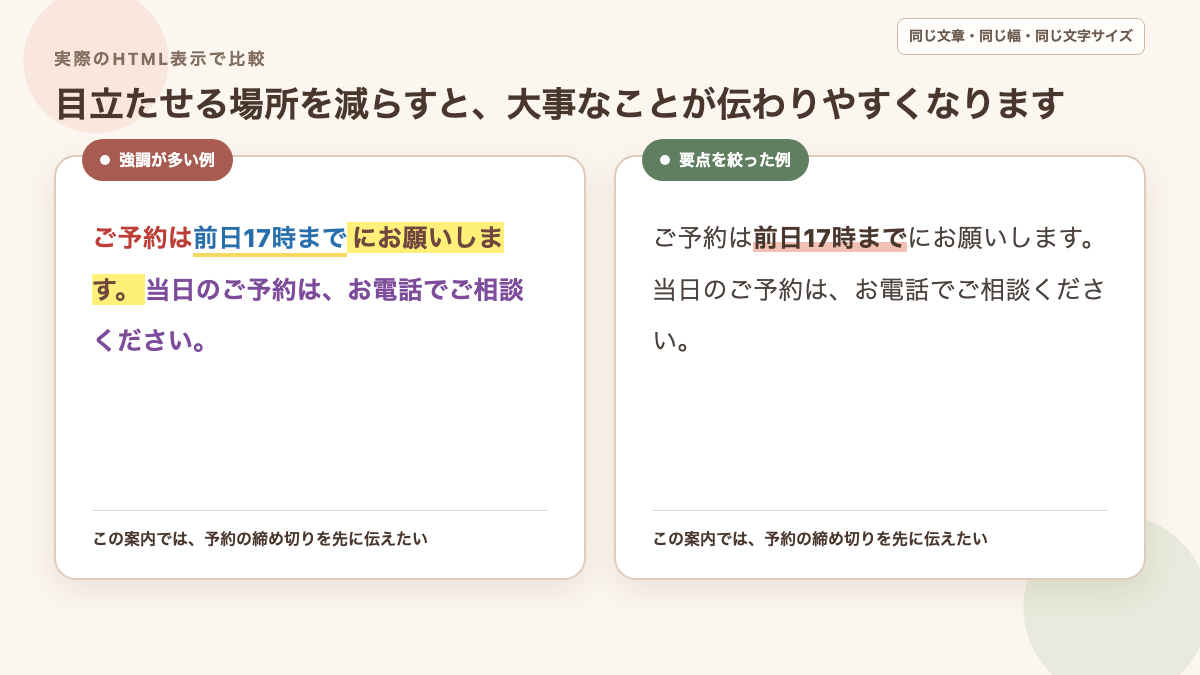Click the white dot in 強調が多い例 pill
Viewport: 1200px width, 675px height.
pyautogui.click(x=104, y=160)
